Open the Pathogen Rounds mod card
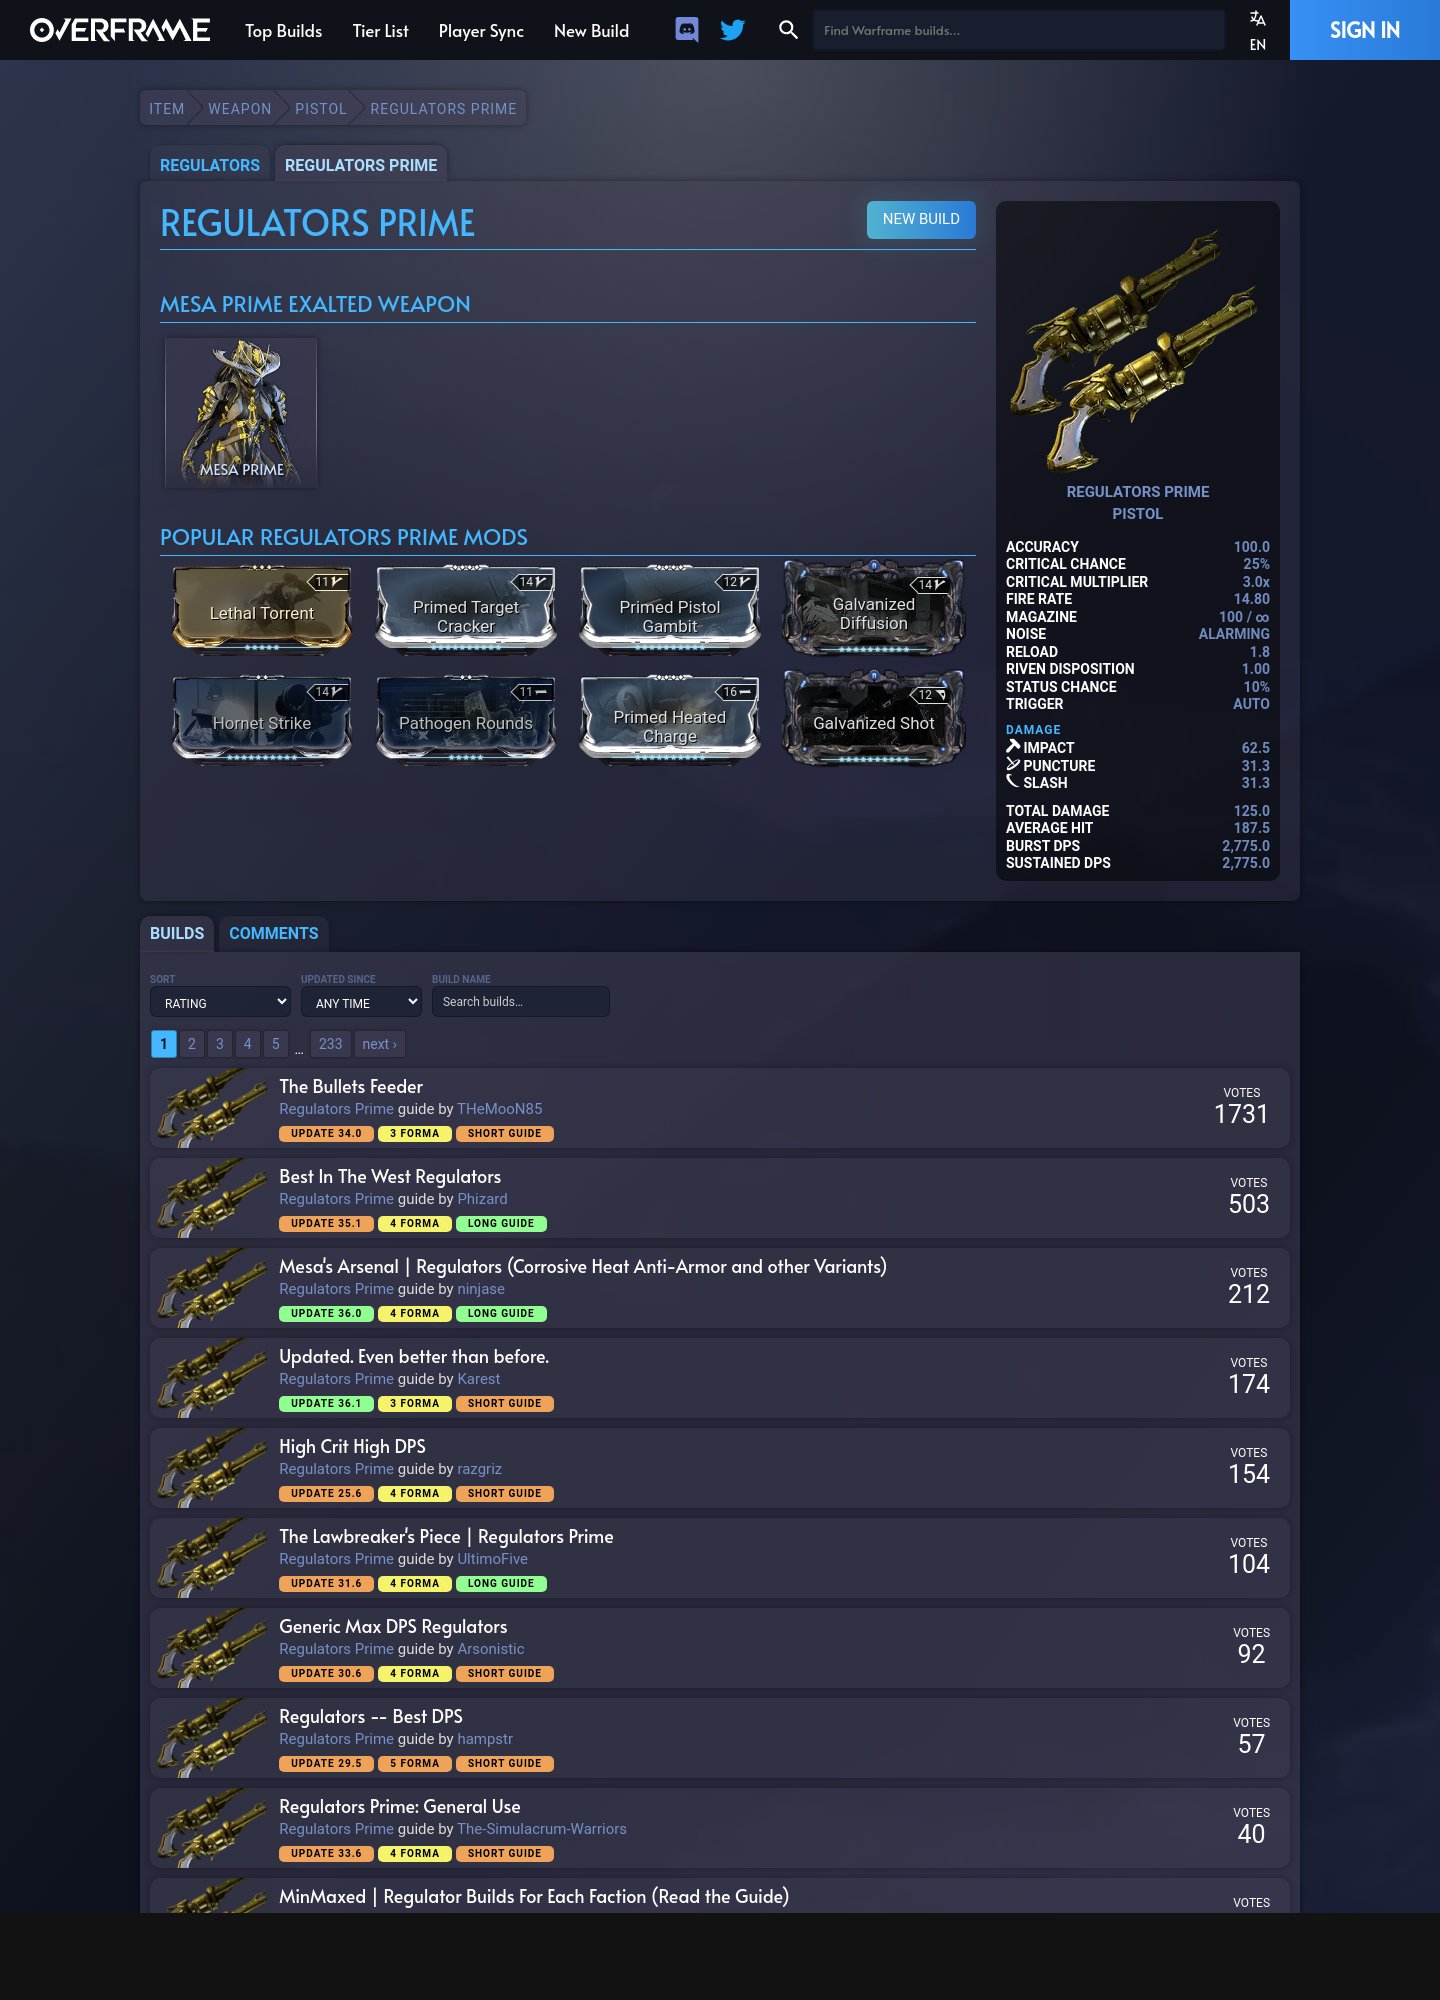Screen dimensions: 1440x2000 click(x=466, y=719)
